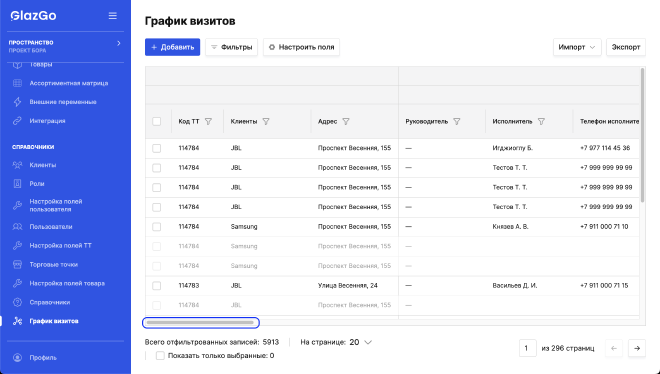Image resolution: width=660 pixels, height=374 pixels.
Task: Check the row with code 114783
Action: 157,286
